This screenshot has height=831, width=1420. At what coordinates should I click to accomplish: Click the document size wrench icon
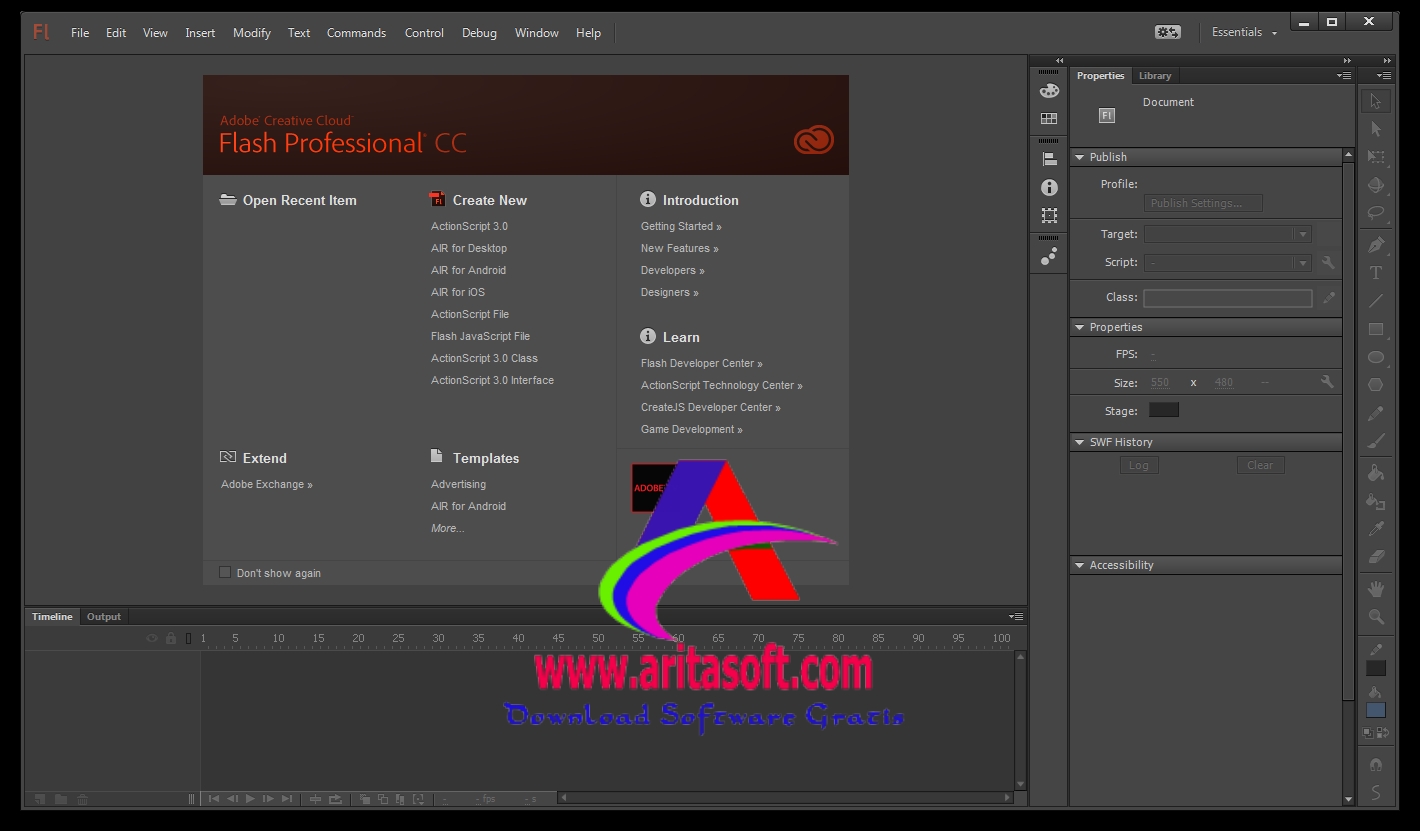click(1327, 382)
